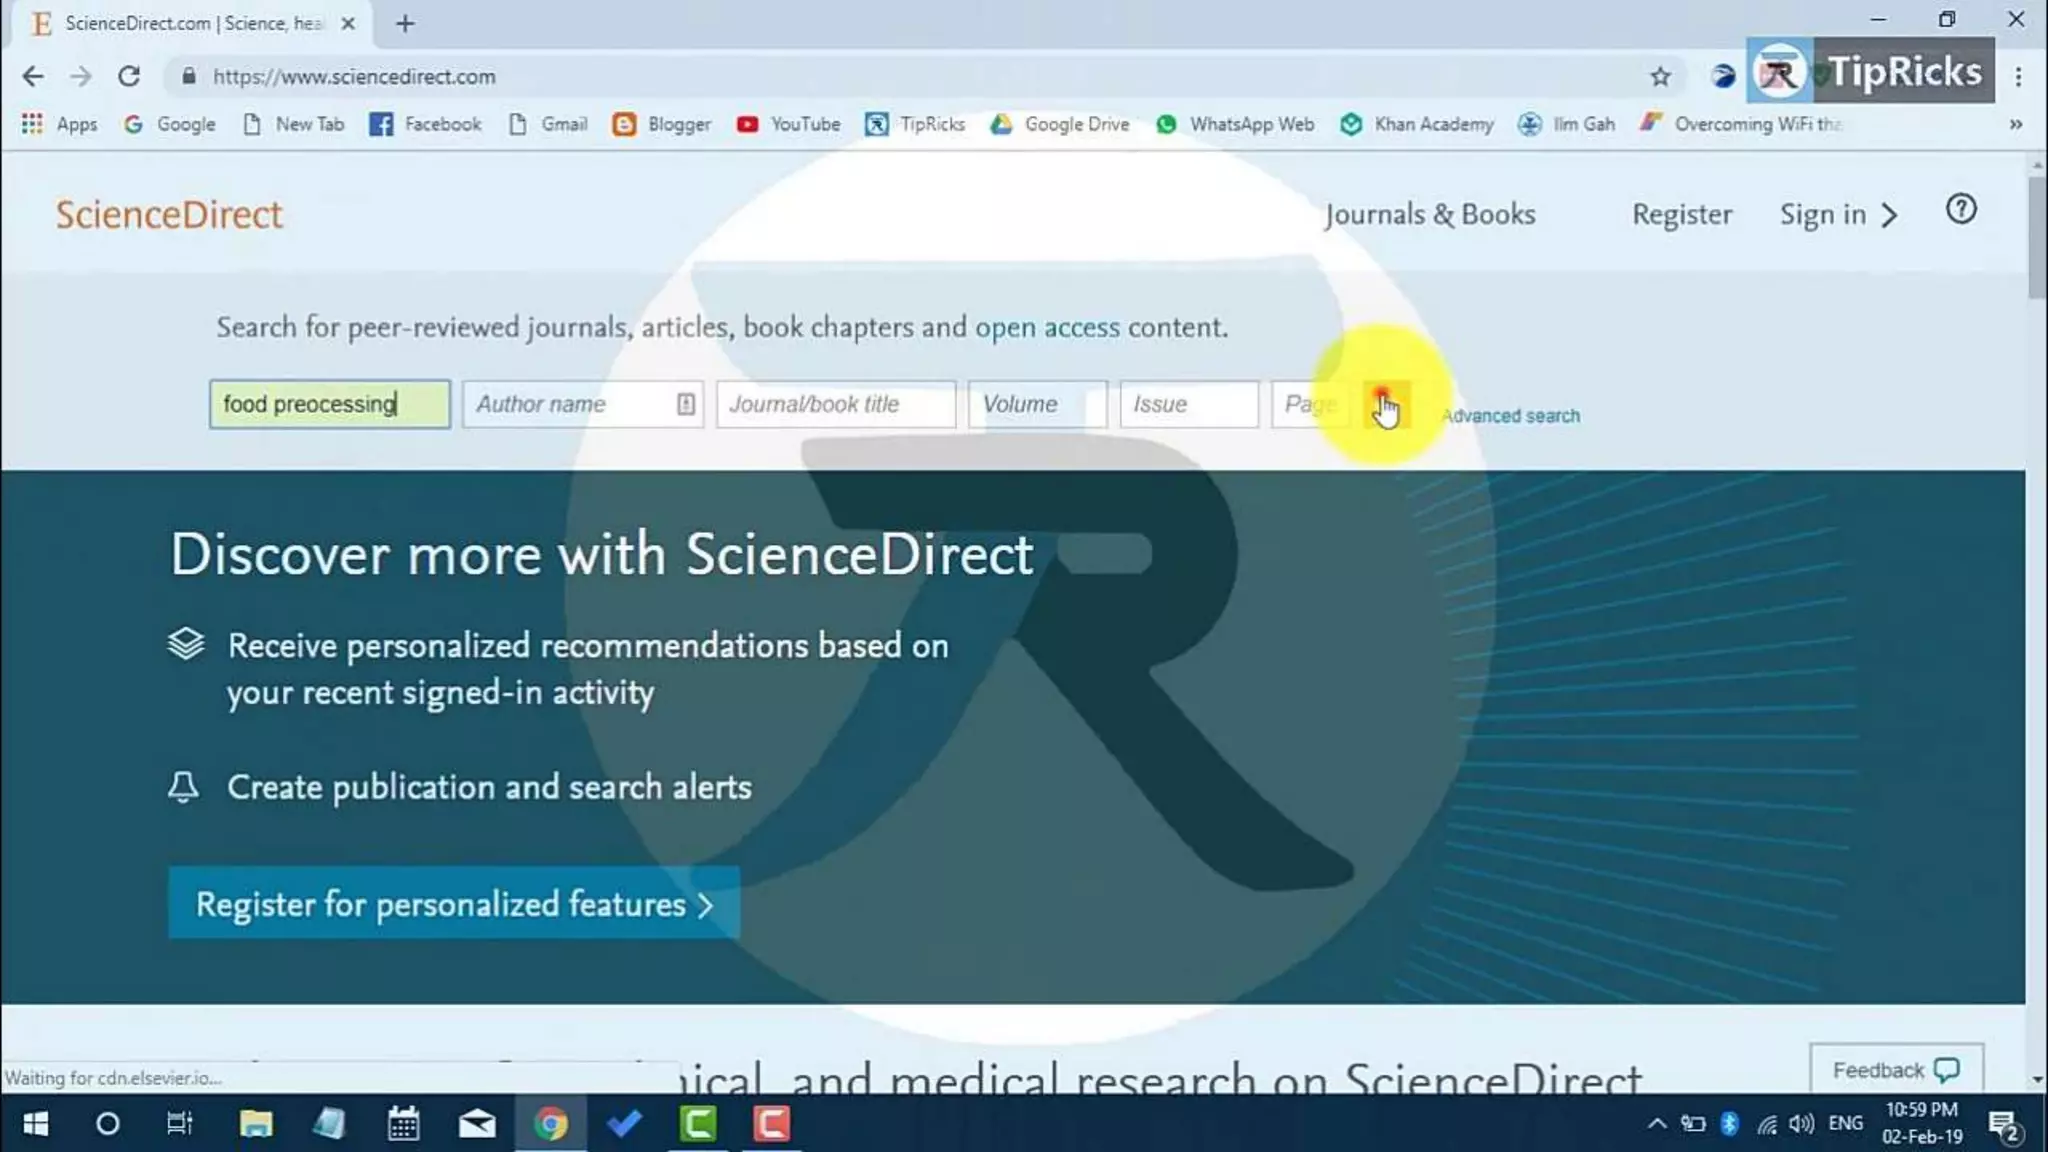The height and width of the screenshot is (1152, 2048).
Task: Click the bookmark star icon in address bar
Action: [x=1660, y=77]
